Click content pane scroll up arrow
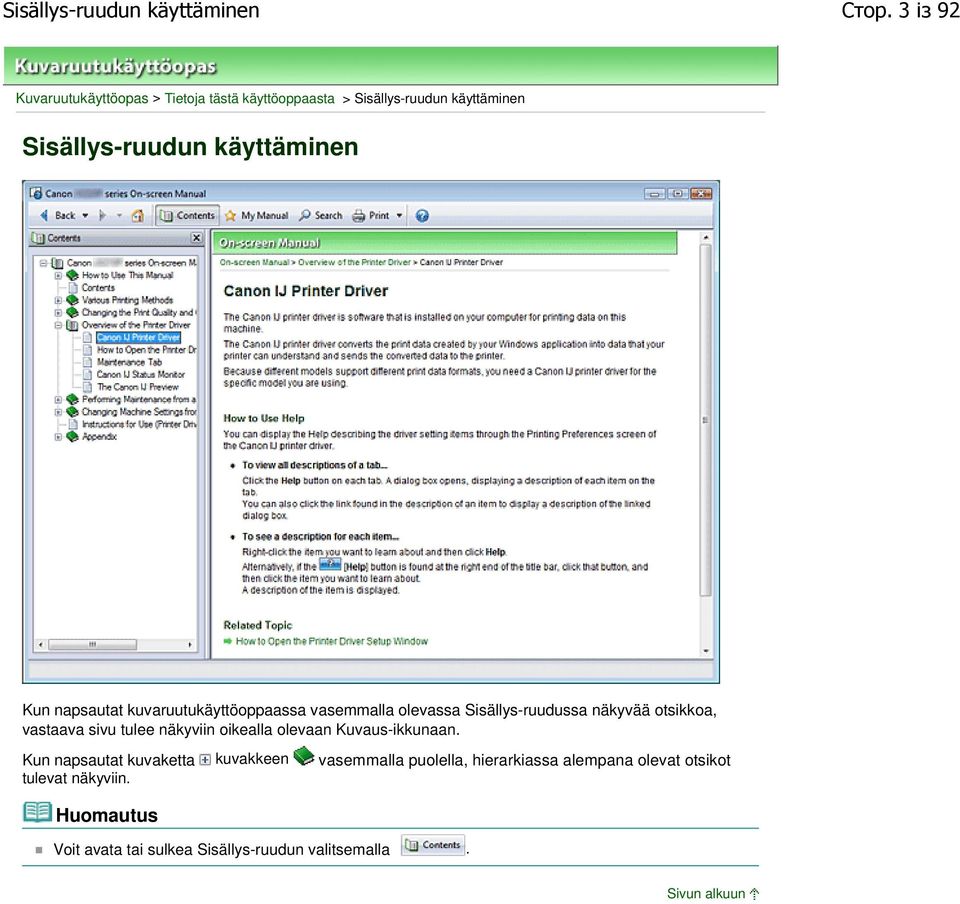960x904 pixels. point(706,237)
